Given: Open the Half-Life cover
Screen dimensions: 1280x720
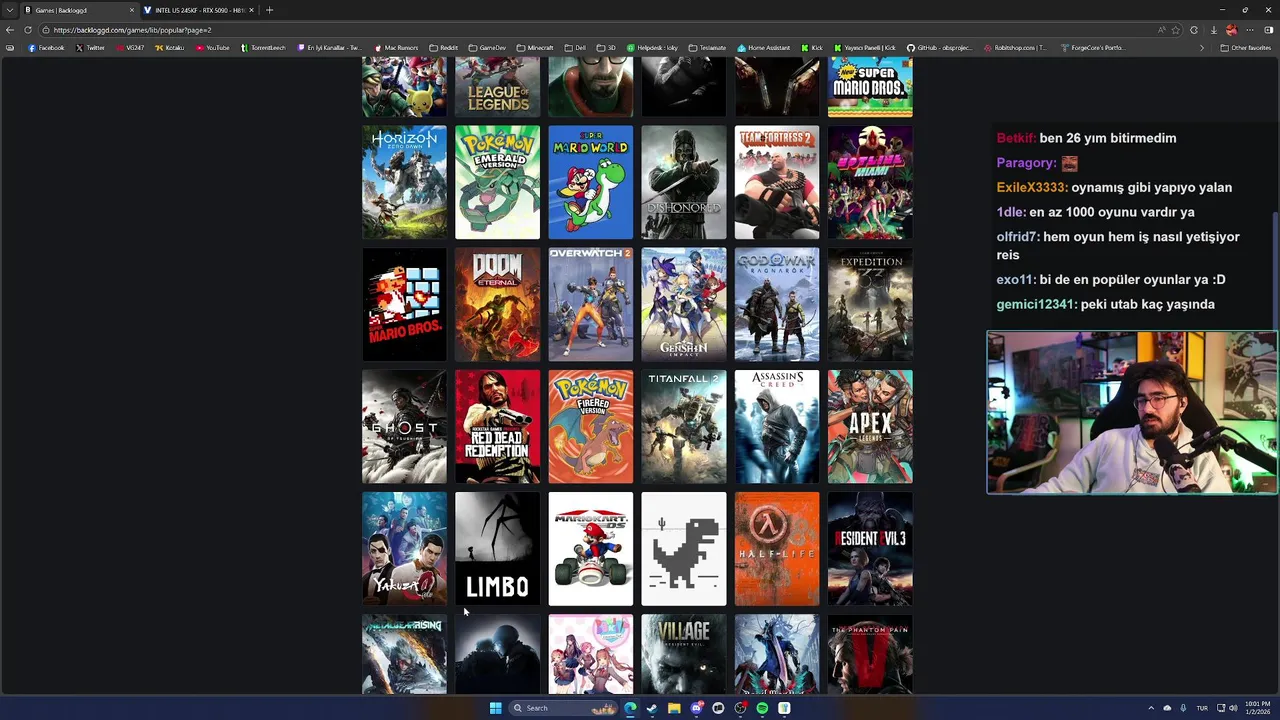Looking at the screenshot, I should tap(776, 549).
